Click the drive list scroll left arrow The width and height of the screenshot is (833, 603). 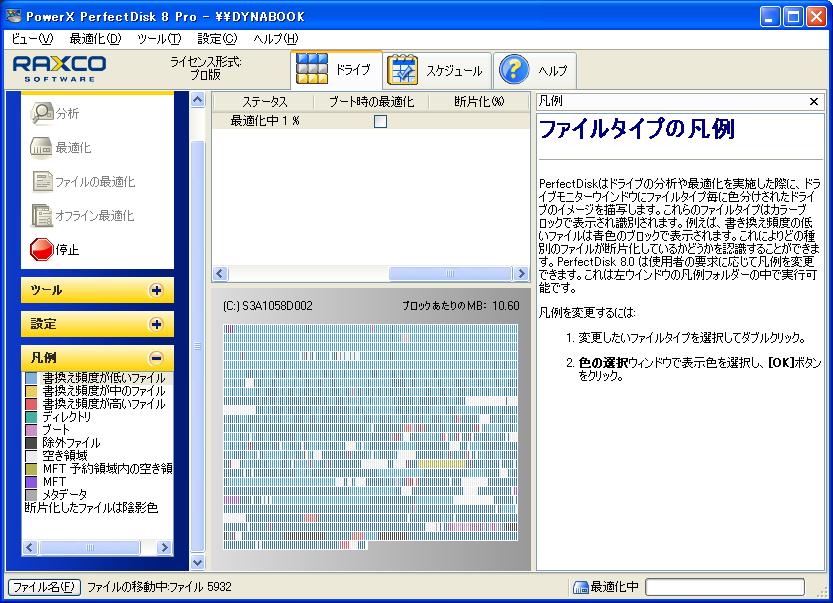tap(220, 274)
